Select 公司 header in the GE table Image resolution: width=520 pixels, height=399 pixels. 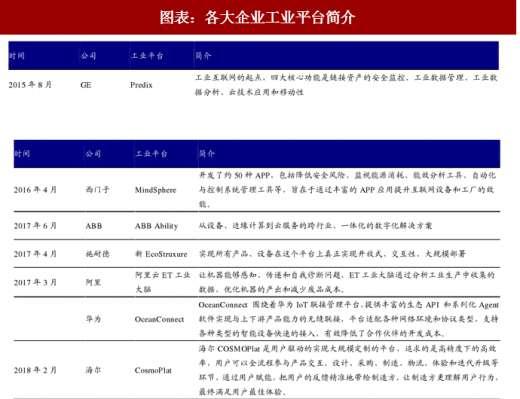pos(88,55)
